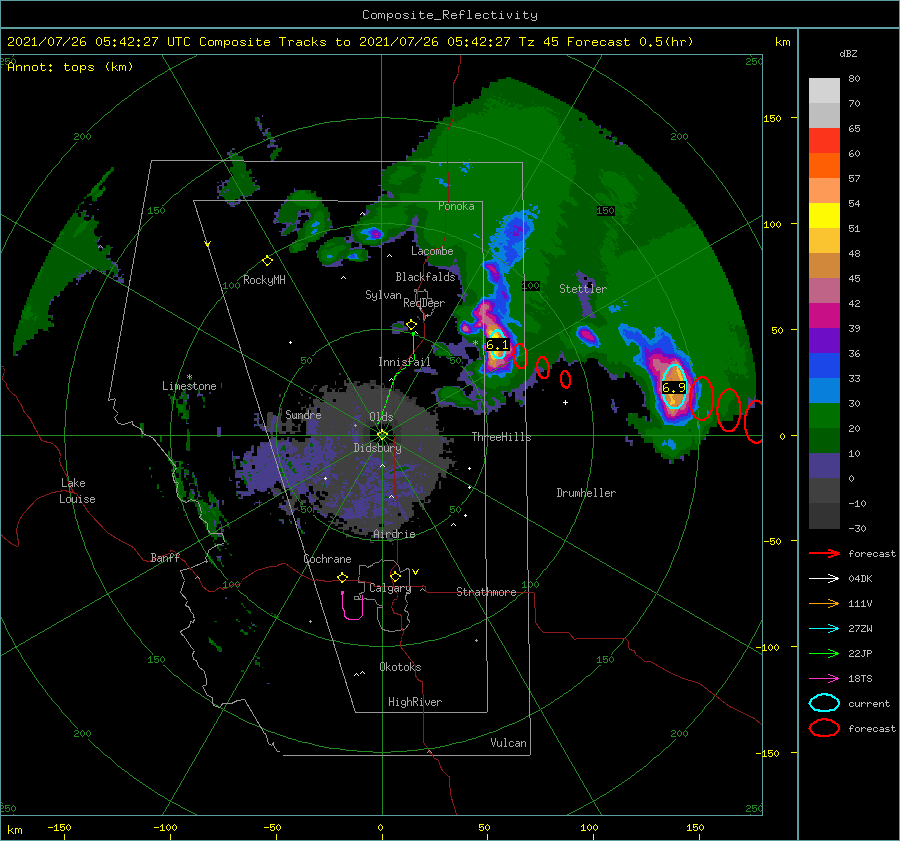Click the Ponoka city label
This screenshot has height=841, width=900.
(x=456, y=206)
